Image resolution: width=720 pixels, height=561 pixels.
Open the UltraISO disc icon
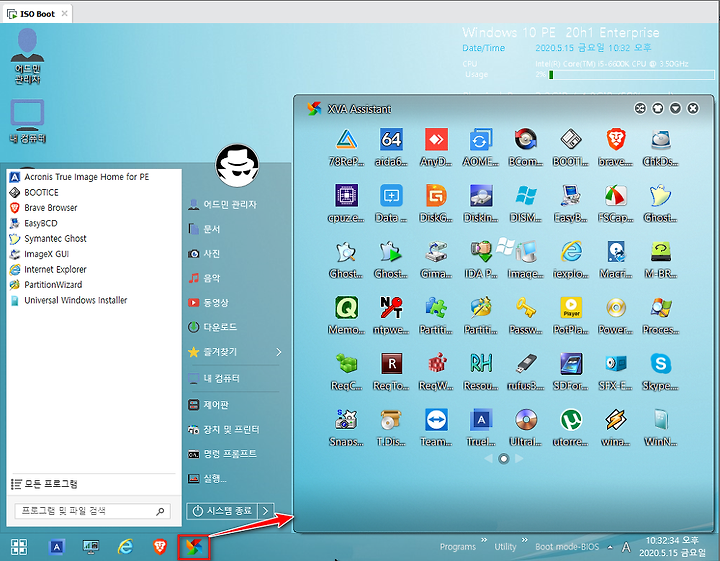coord(526,420)
